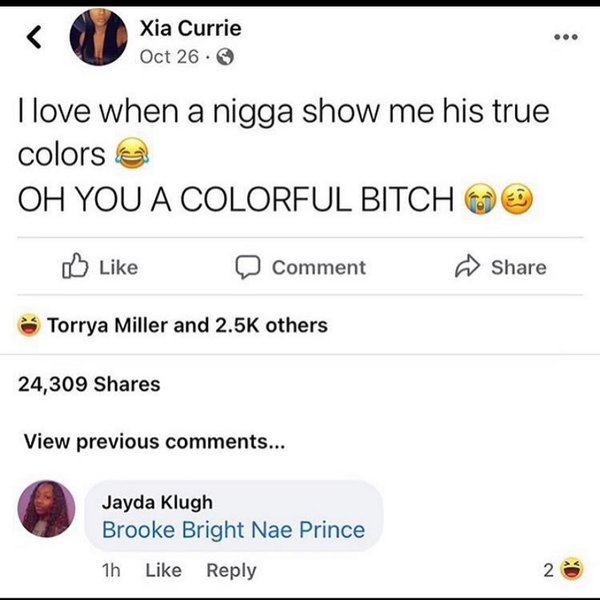Open the three-dots post options menu

tap(566, 37)
